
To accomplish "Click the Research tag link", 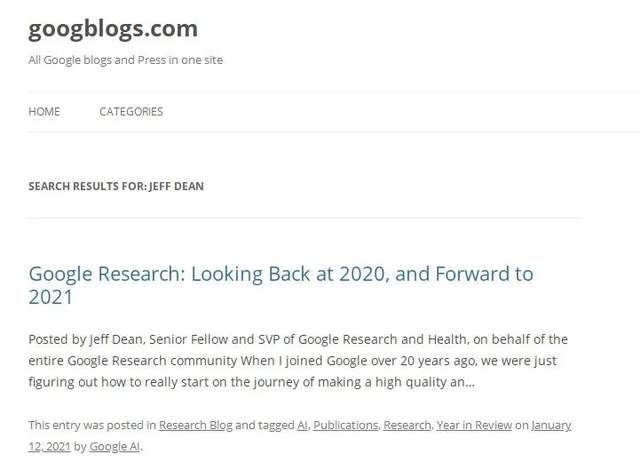I will (407, 425).
